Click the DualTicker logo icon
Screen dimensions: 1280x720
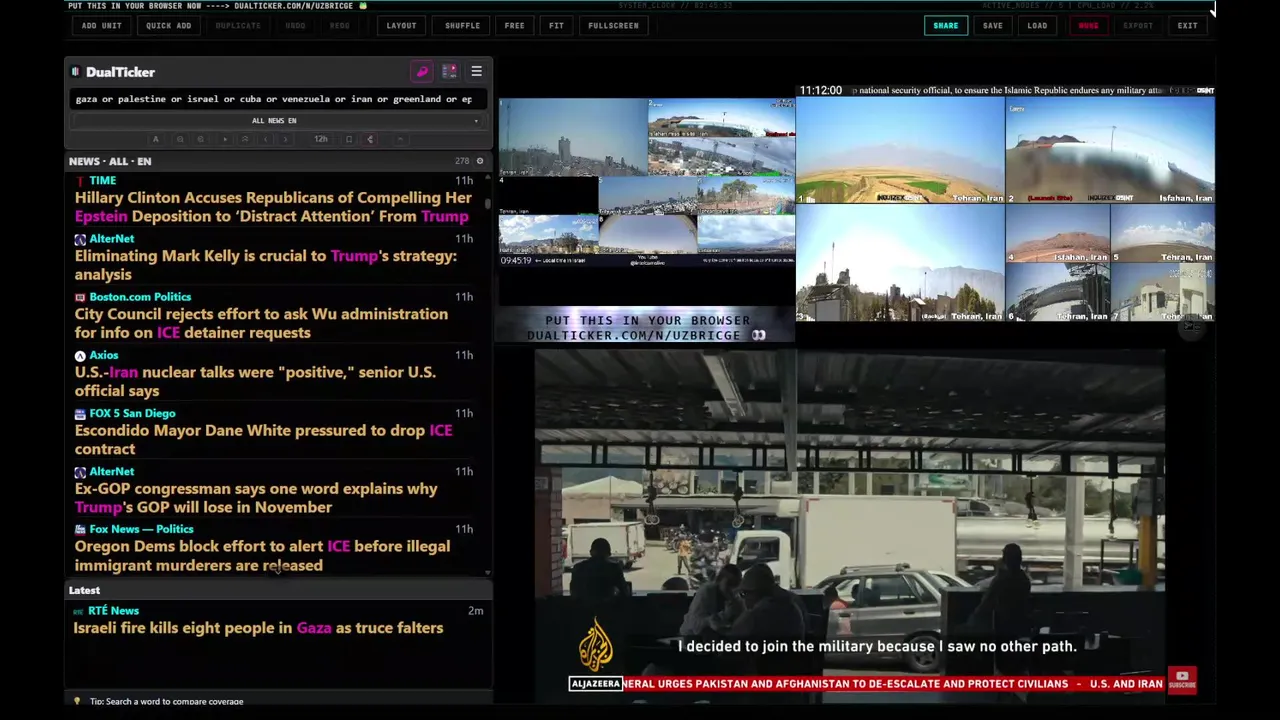(x=75, y=72)
